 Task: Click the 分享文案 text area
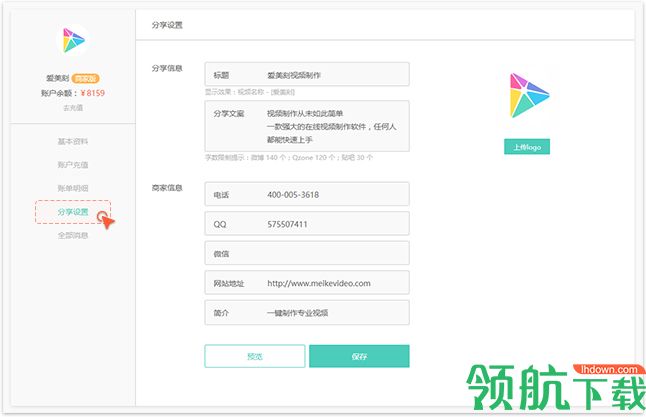coord(307,126)
